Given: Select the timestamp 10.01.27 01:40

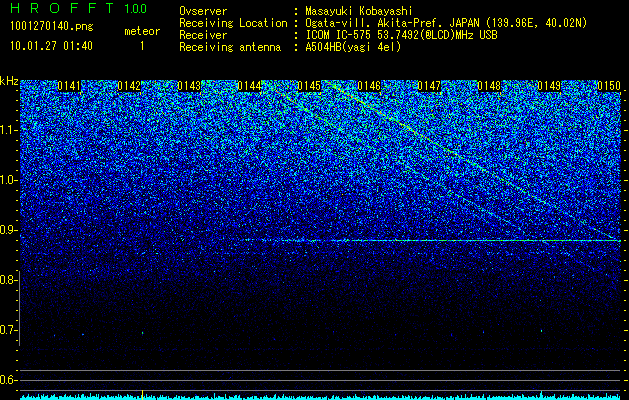Looking at the screenshot, I should coord(51,46).
